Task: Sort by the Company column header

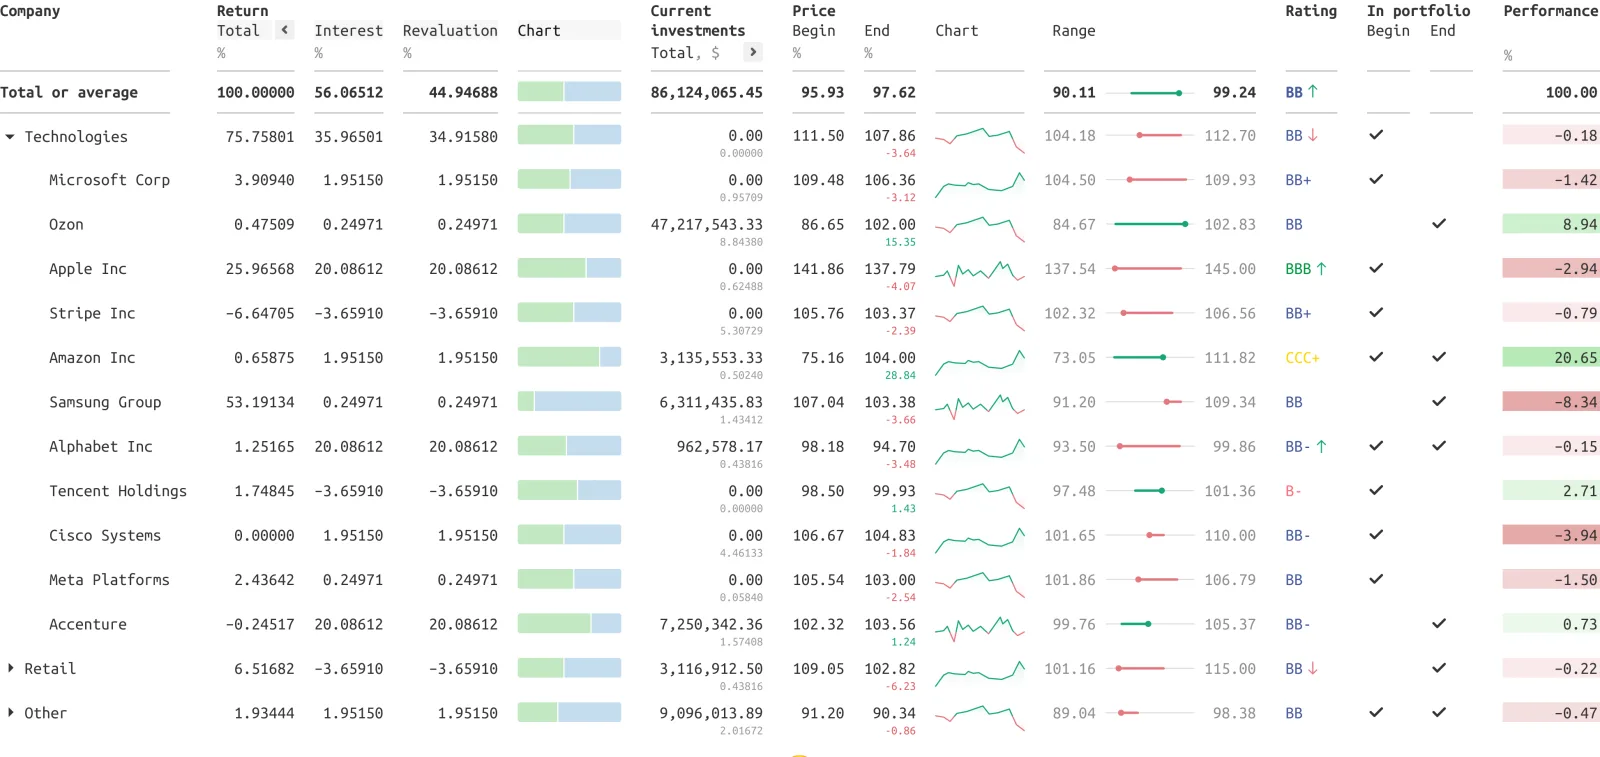Action: point(30,11)
